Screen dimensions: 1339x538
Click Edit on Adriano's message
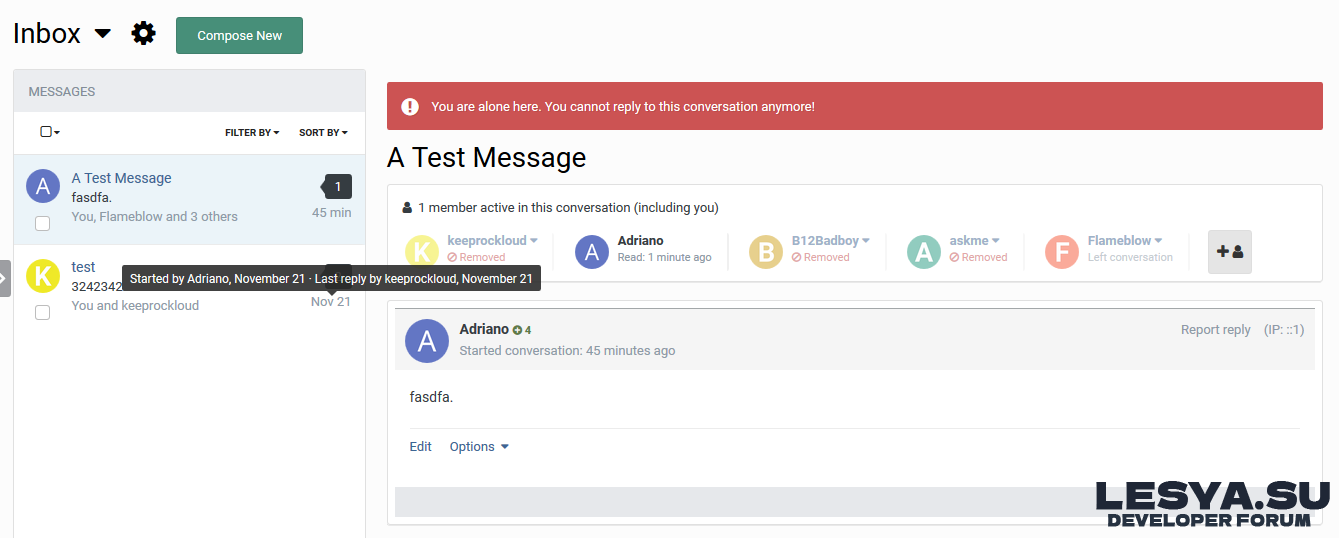pos(420,447)
